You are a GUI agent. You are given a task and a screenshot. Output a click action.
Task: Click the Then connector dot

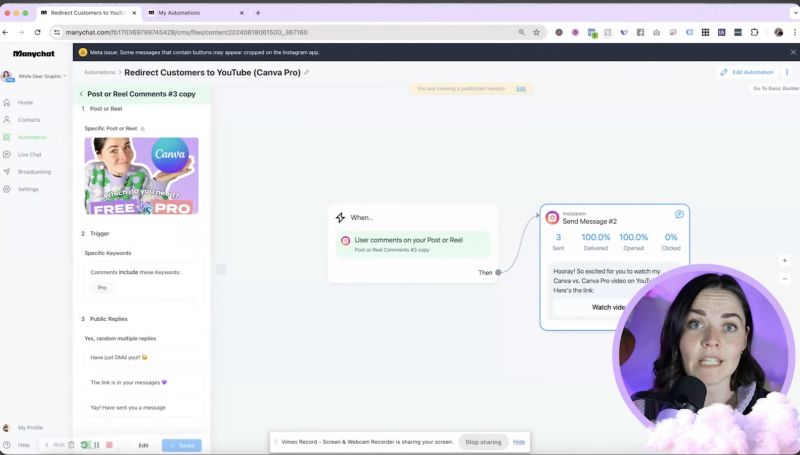[x=498, y=272]
